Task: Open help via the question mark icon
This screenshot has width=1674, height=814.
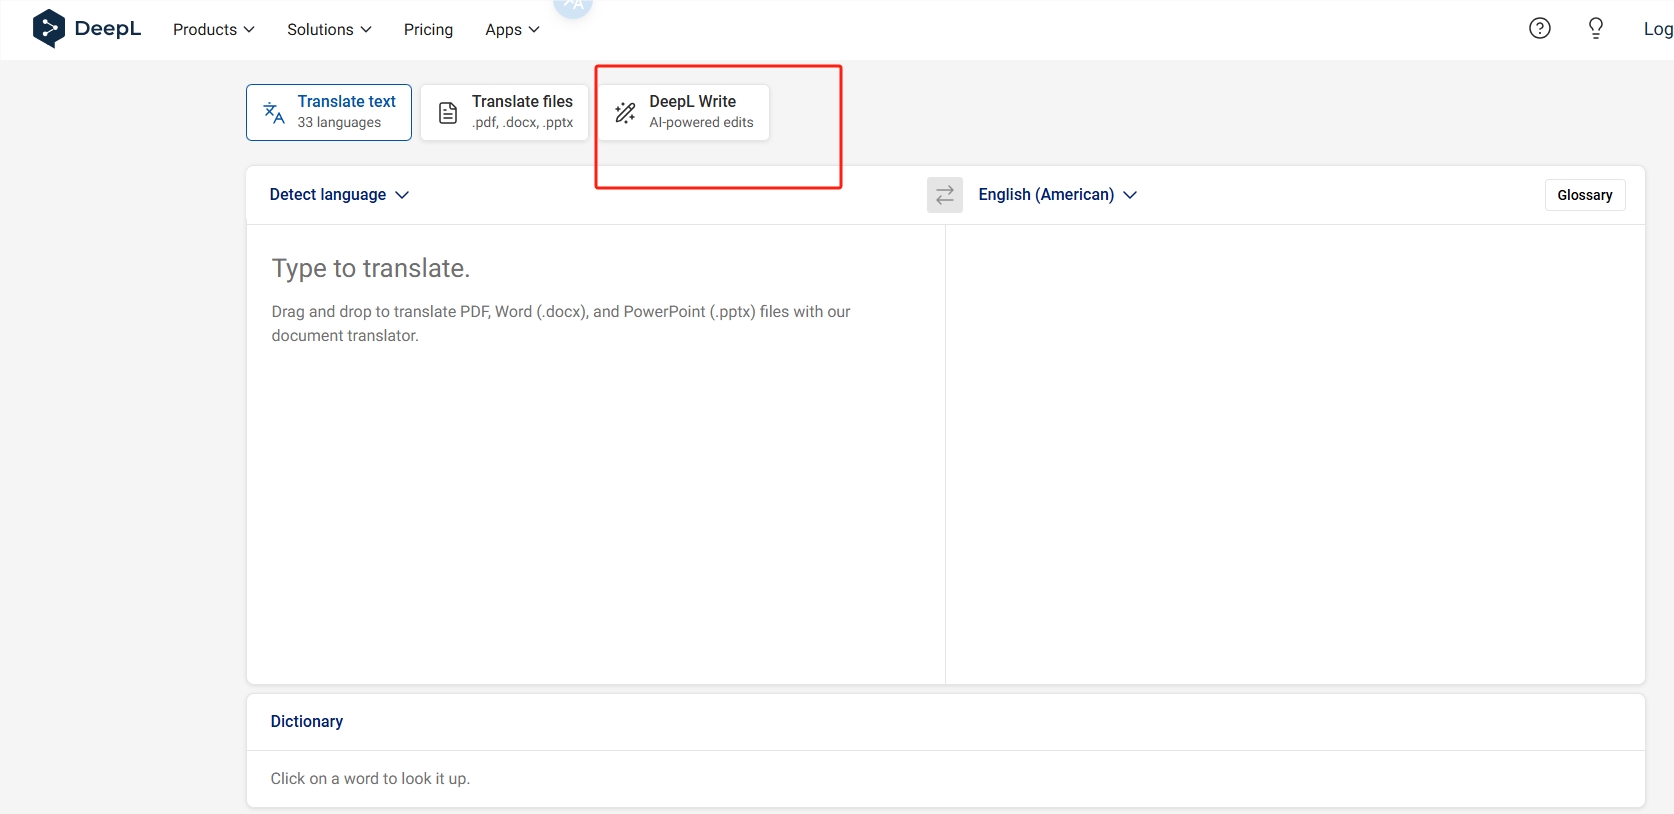Action: [1540, 29]
